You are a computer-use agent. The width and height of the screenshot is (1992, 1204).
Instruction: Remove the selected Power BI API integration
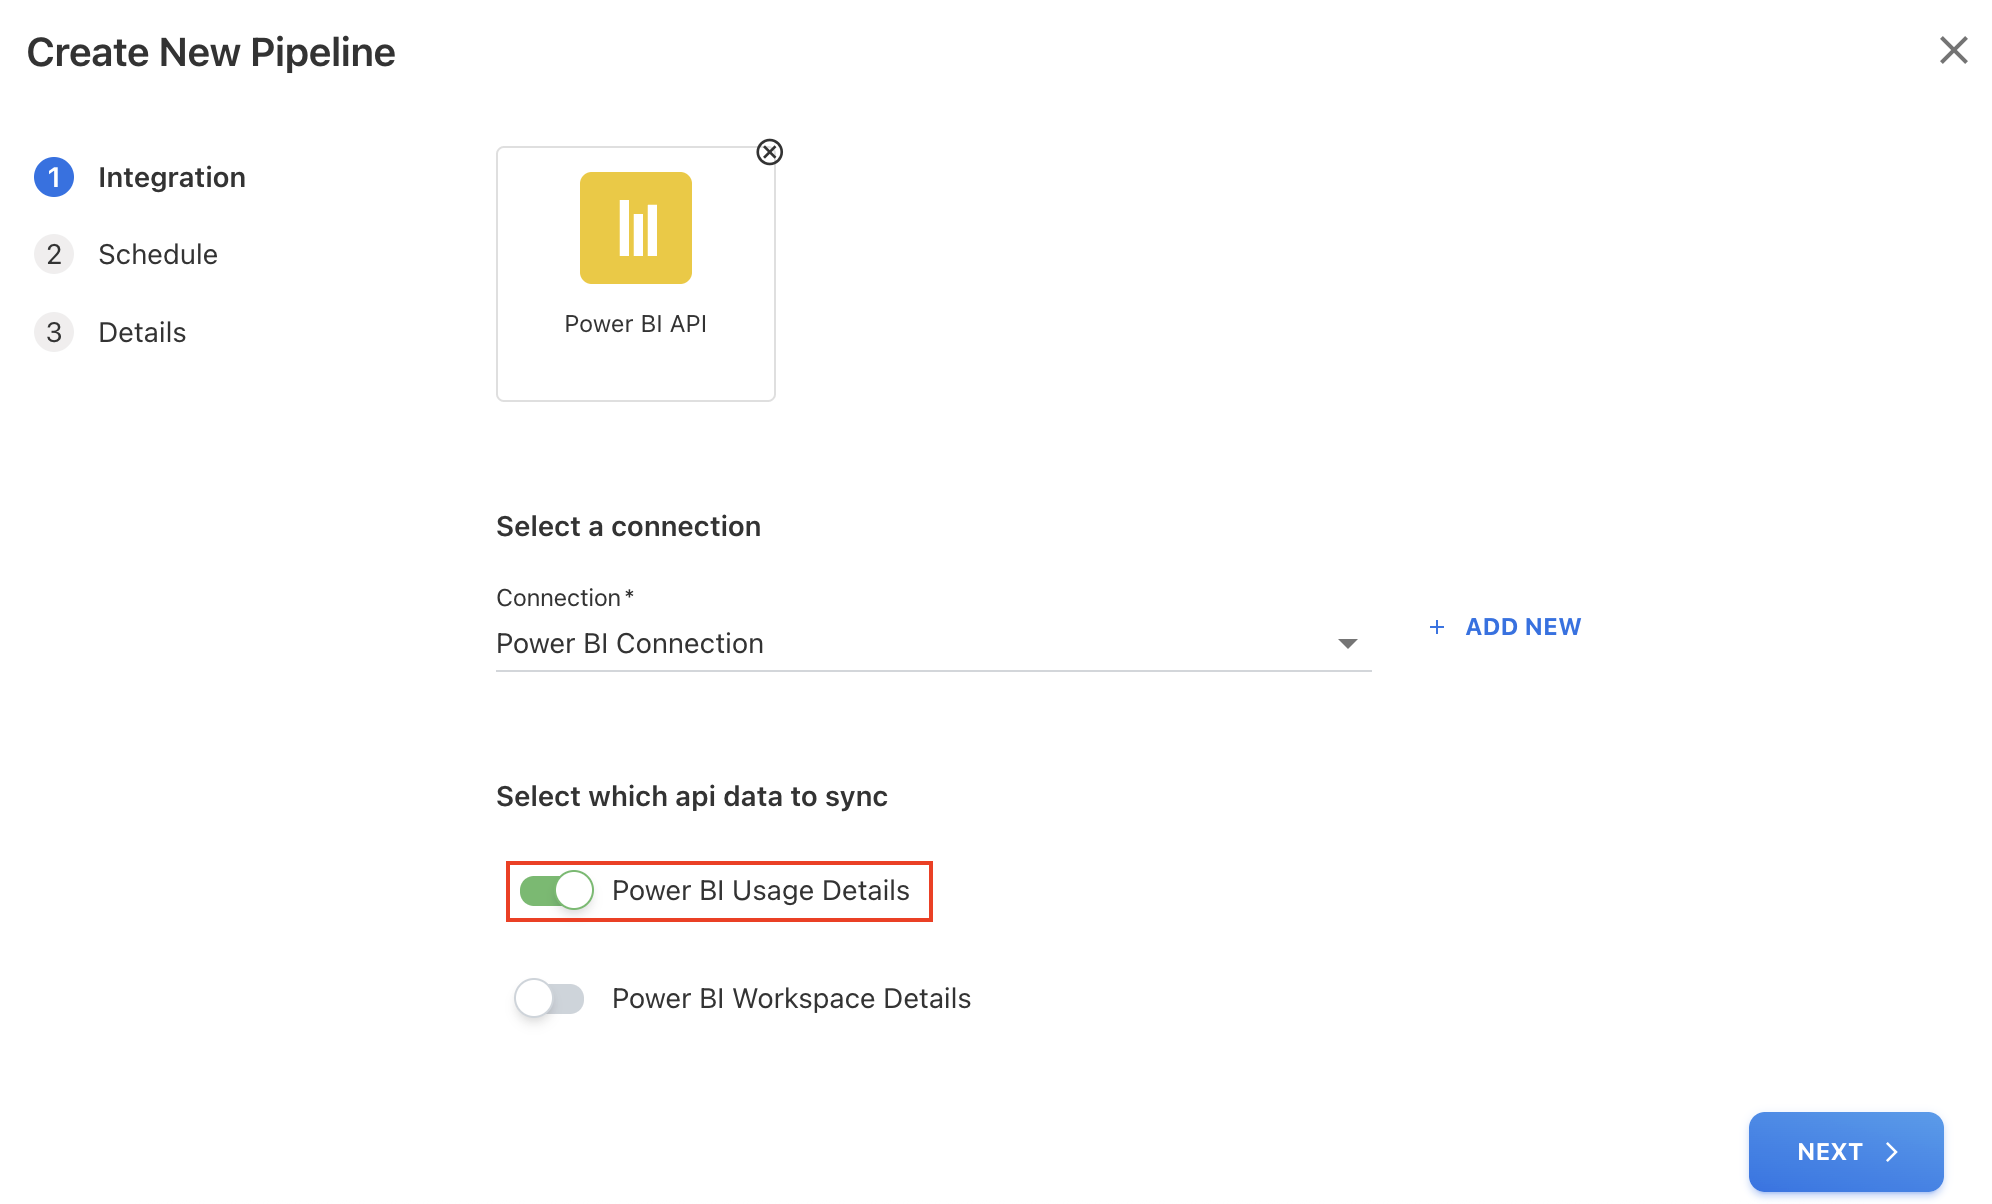(x=769, y=152)
